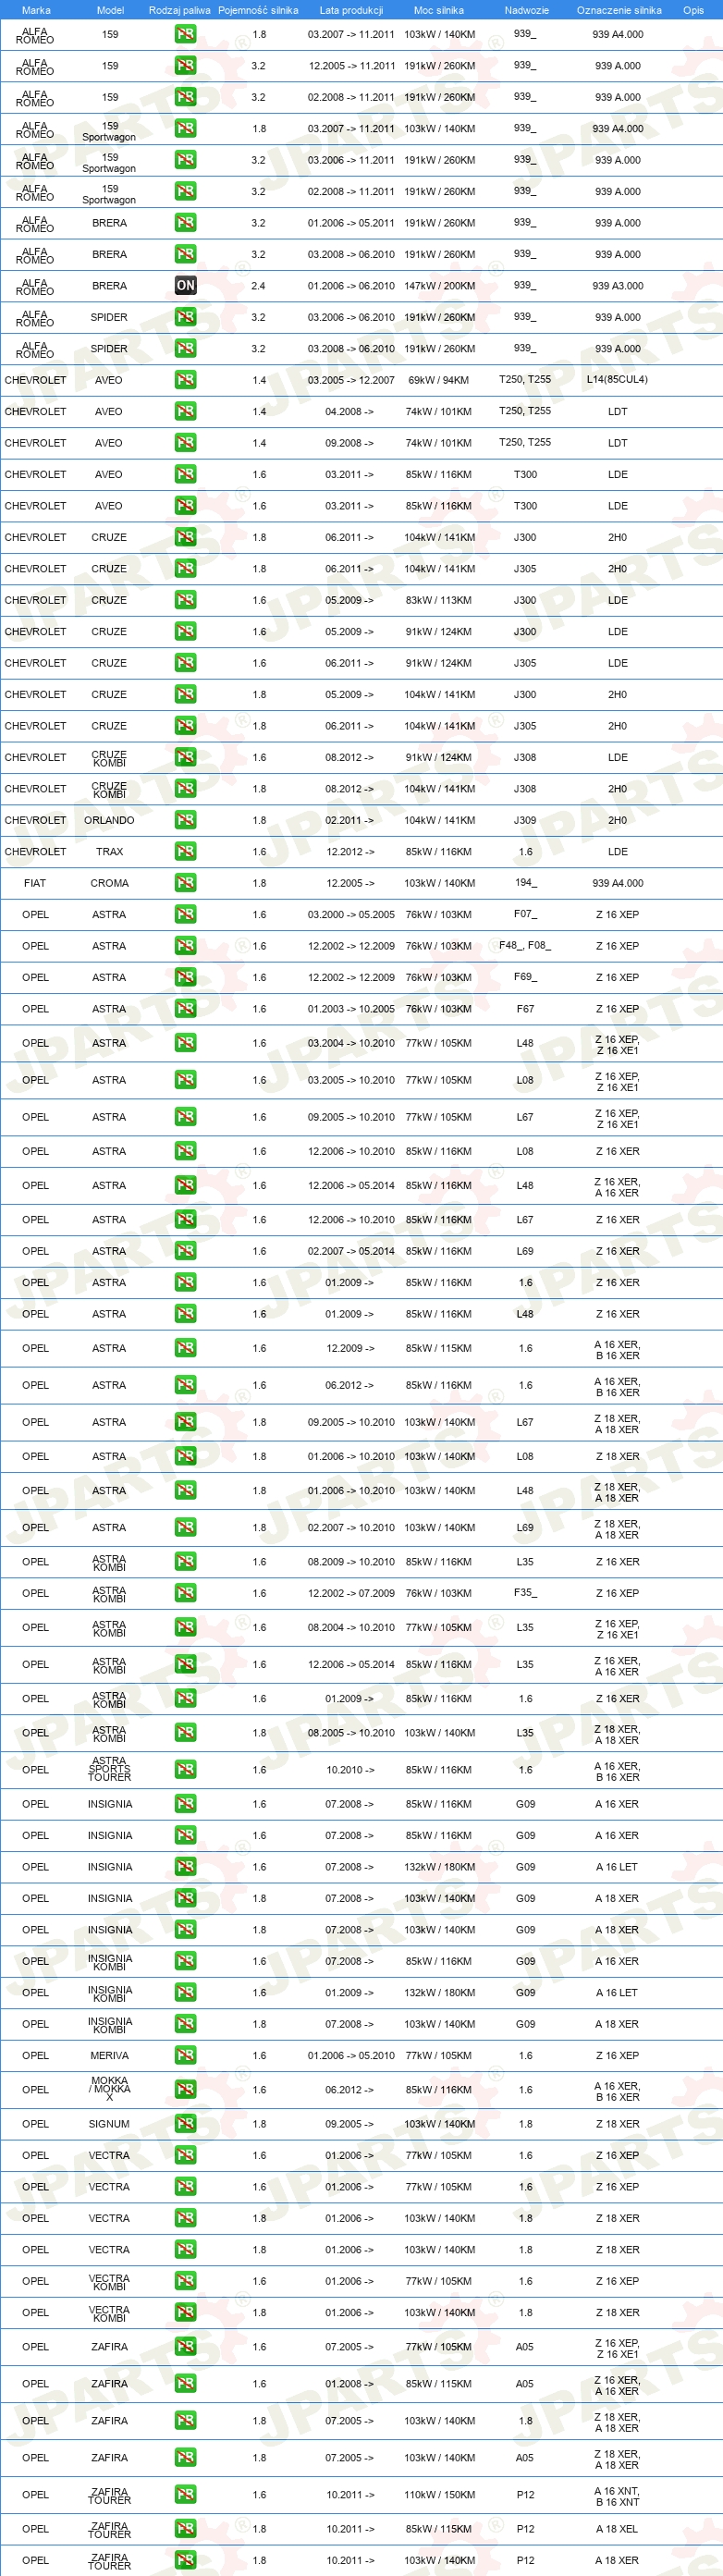
Task: Select power value '69kW / 94KM'
Action: click(x=439, y=380)
